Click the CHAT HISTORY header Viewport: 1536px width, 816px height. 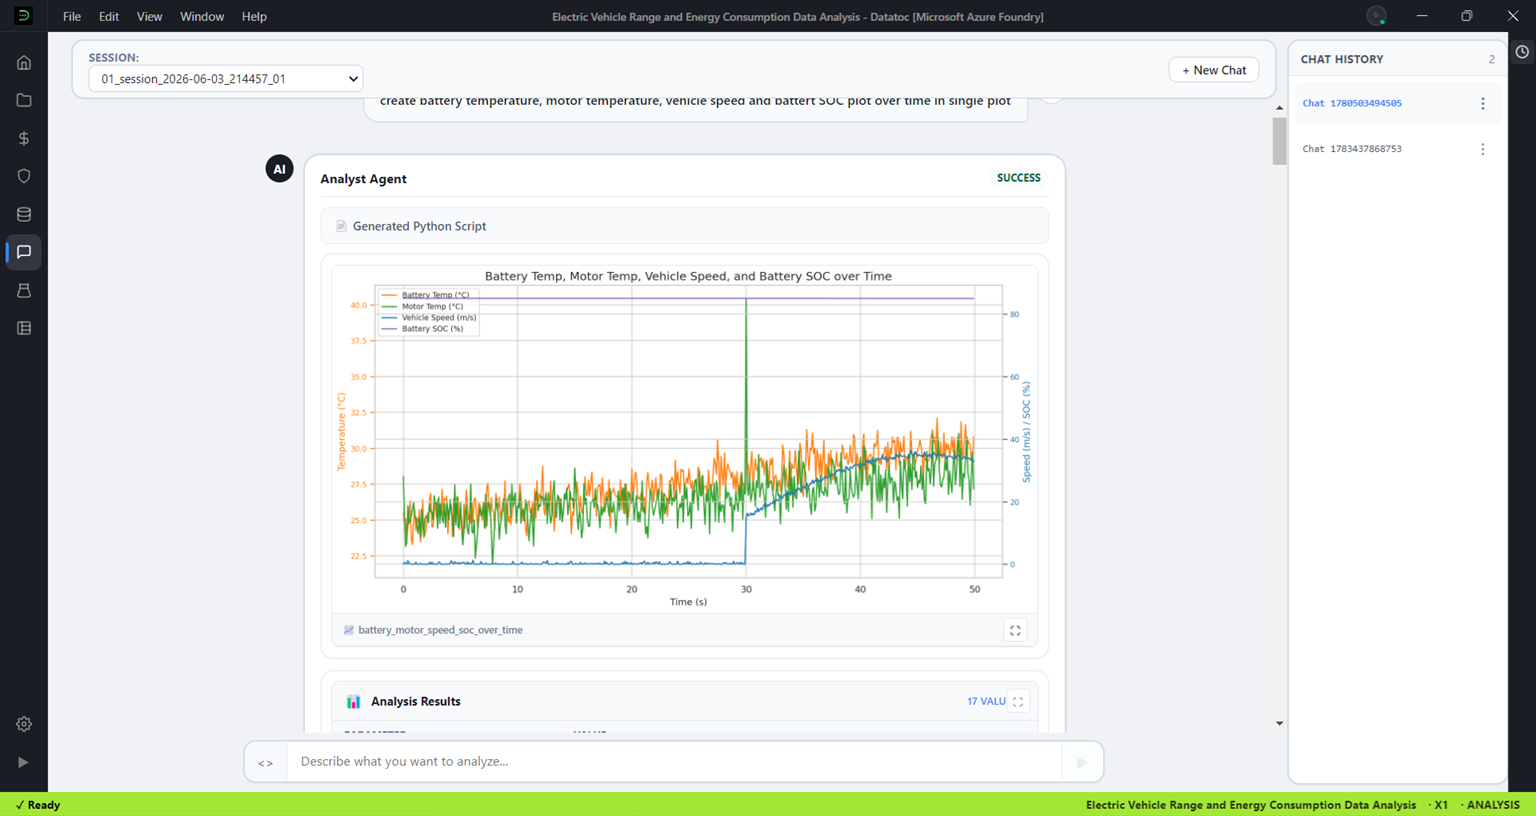pyautogui.click(x=1342, y=59)
